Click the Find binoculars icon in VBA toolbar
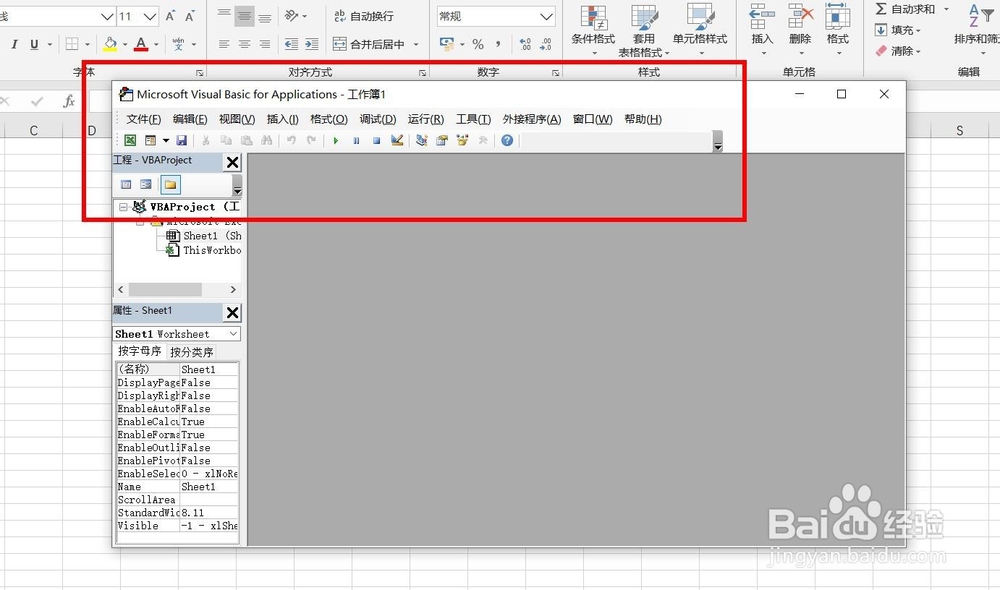1000x590 pixels. point(267,140)
